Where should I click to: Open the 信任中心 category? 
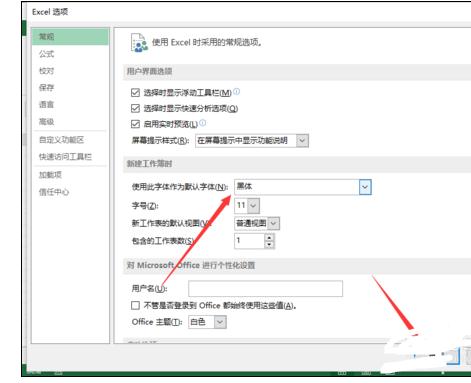(54, 192)
